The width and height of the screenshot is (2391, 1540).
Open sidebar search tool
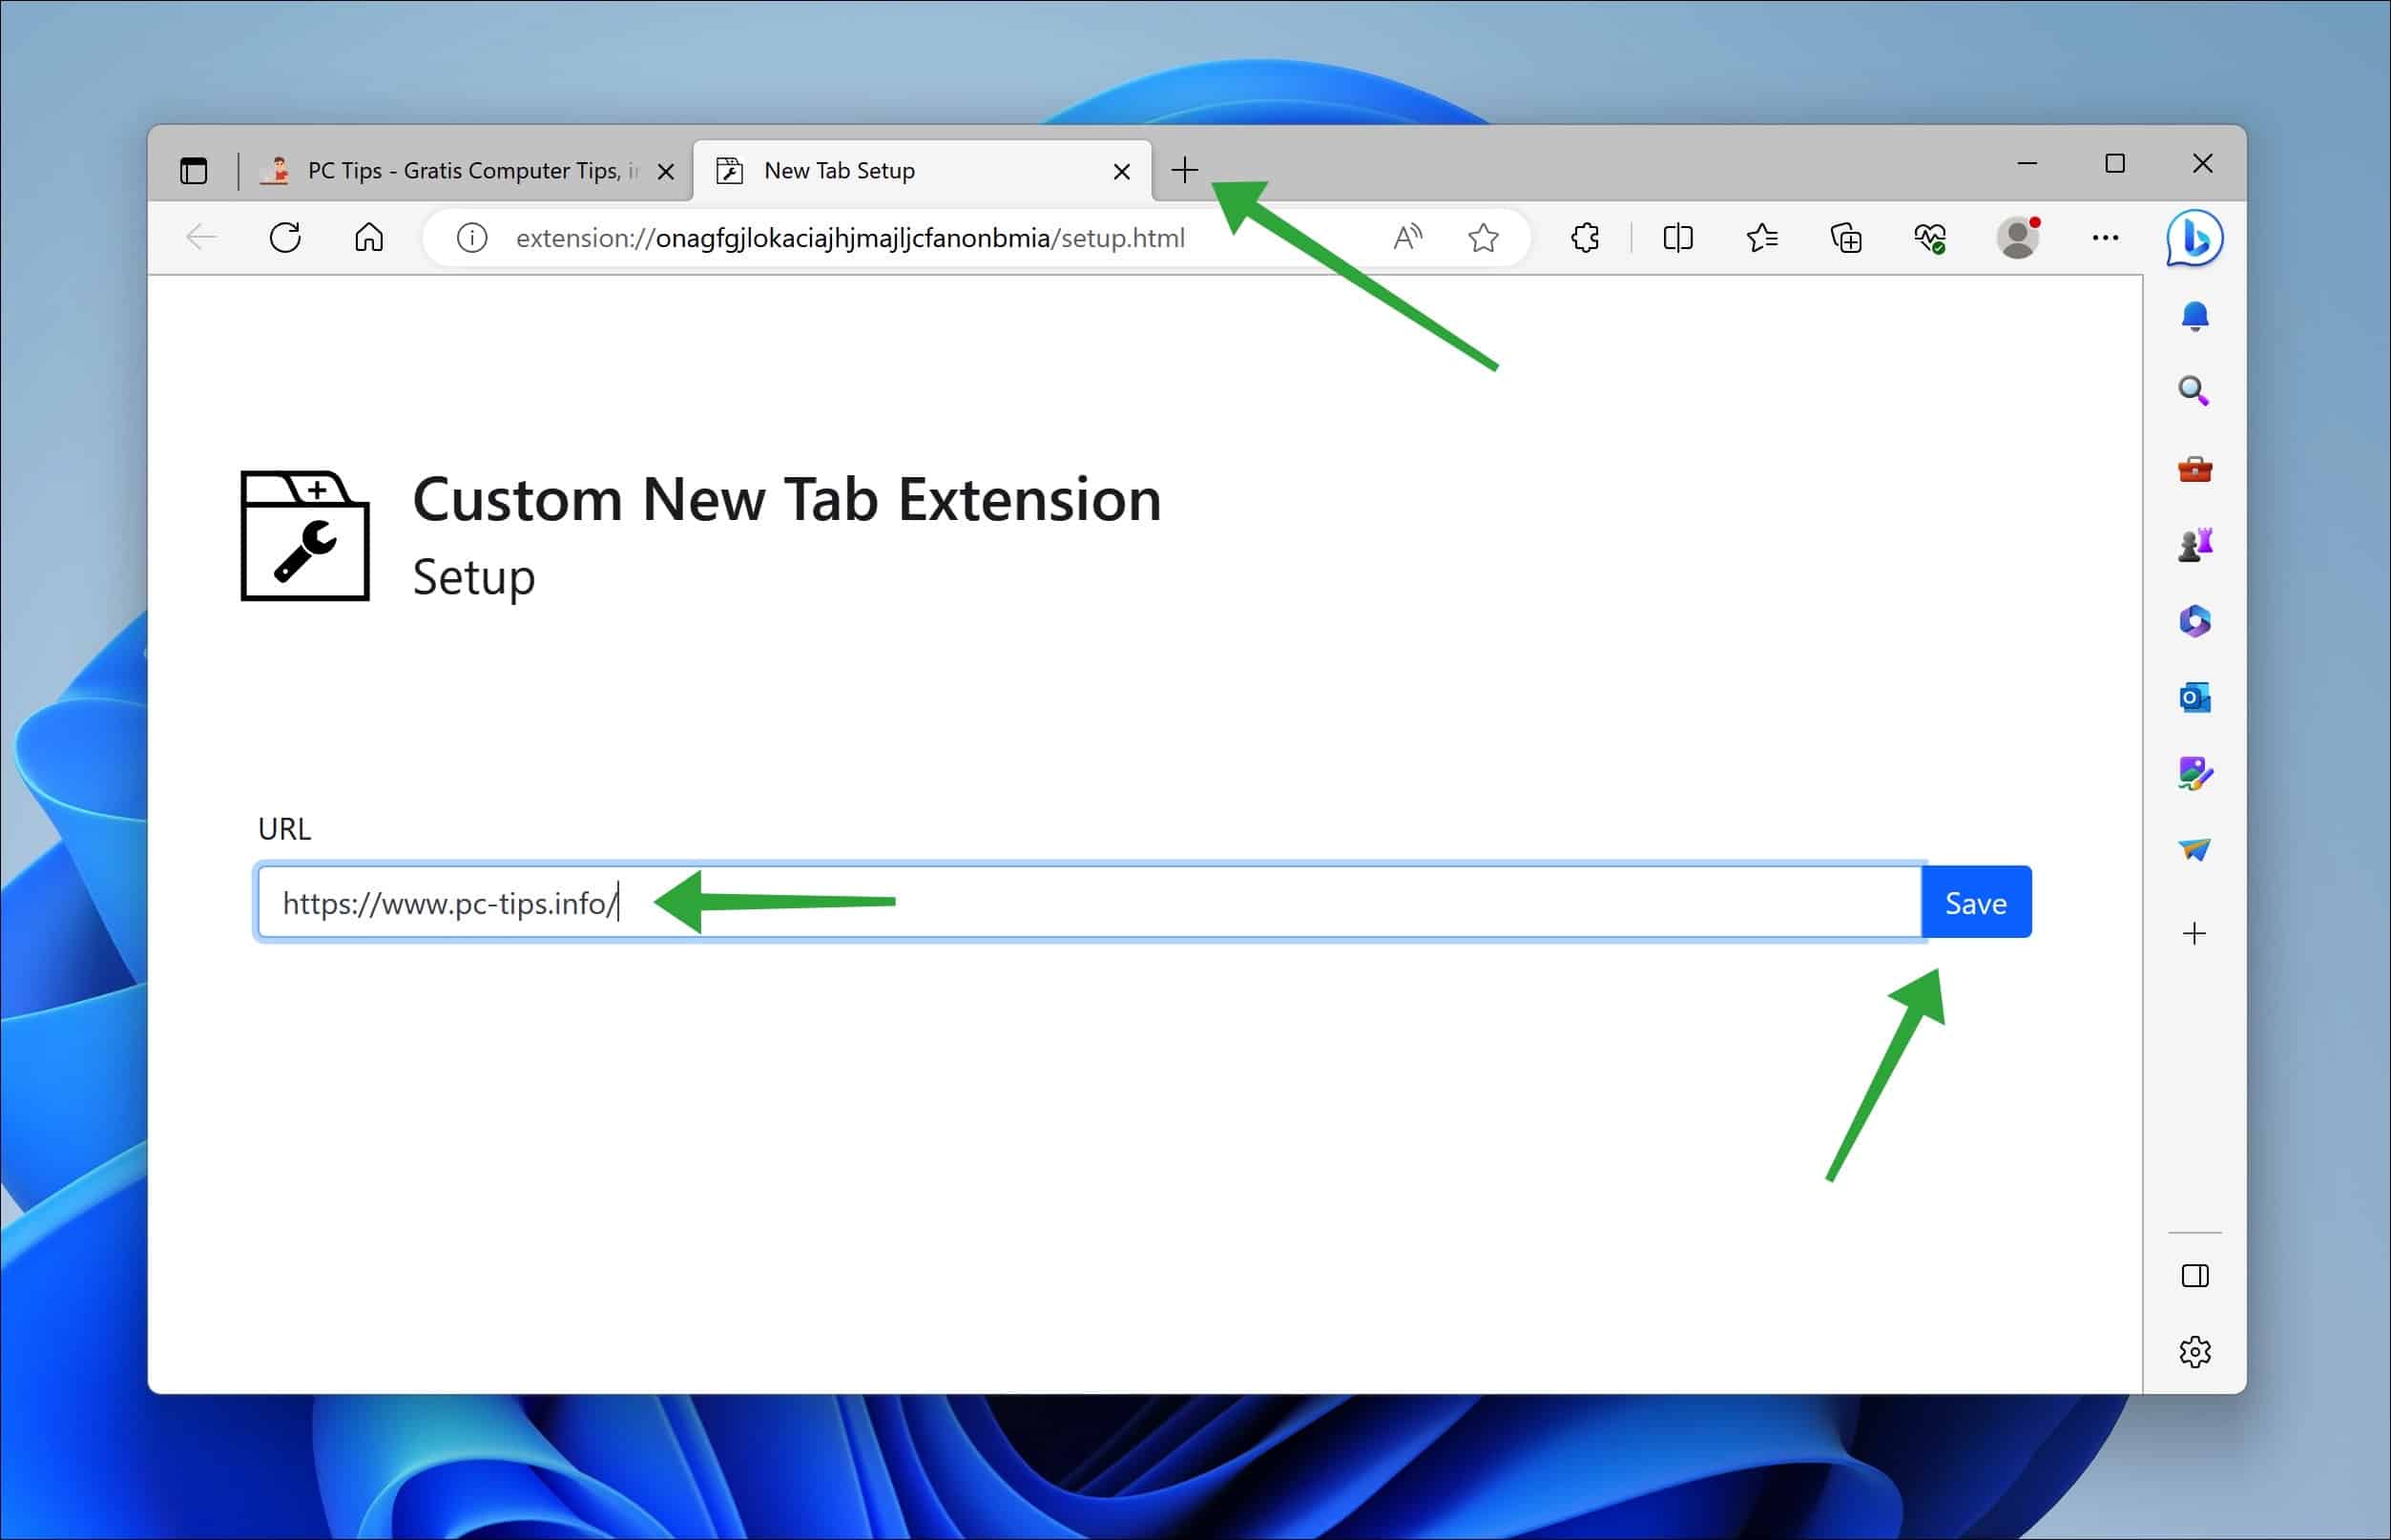(2193, 390)
